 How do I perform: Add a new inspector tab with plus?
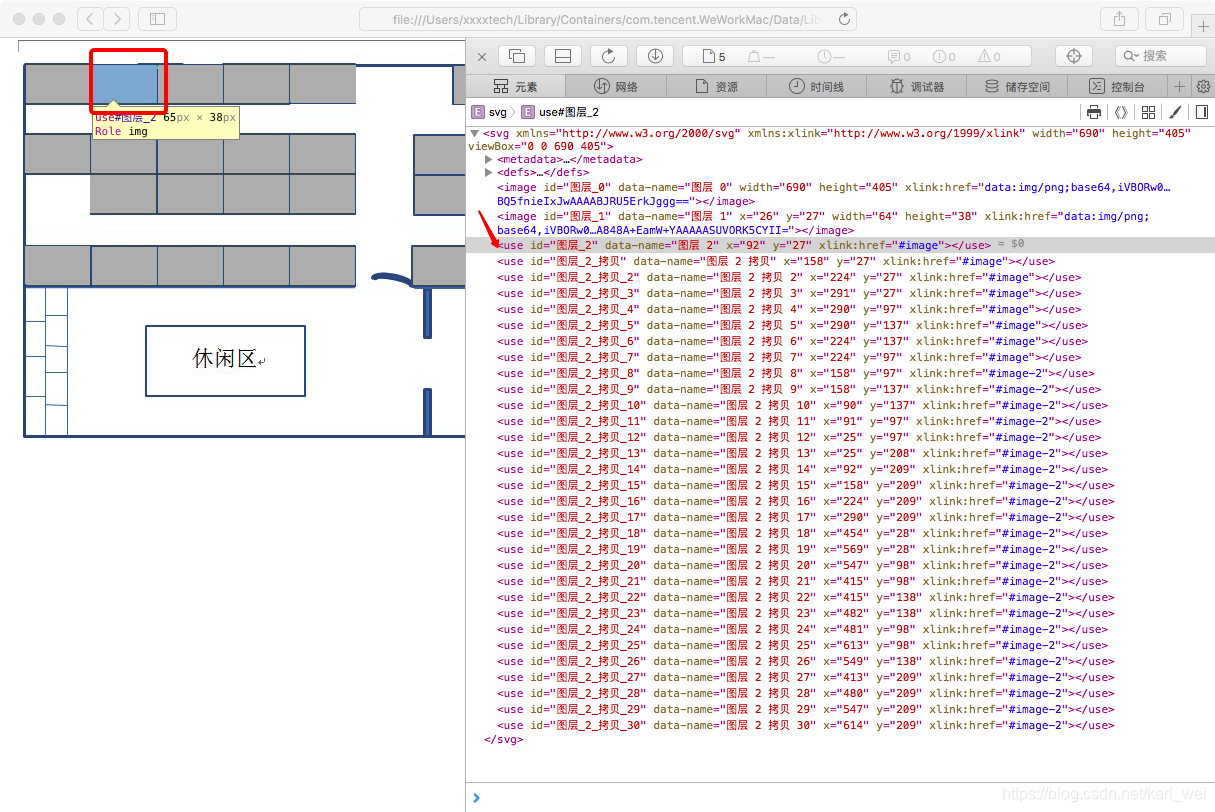[1179, 86]
